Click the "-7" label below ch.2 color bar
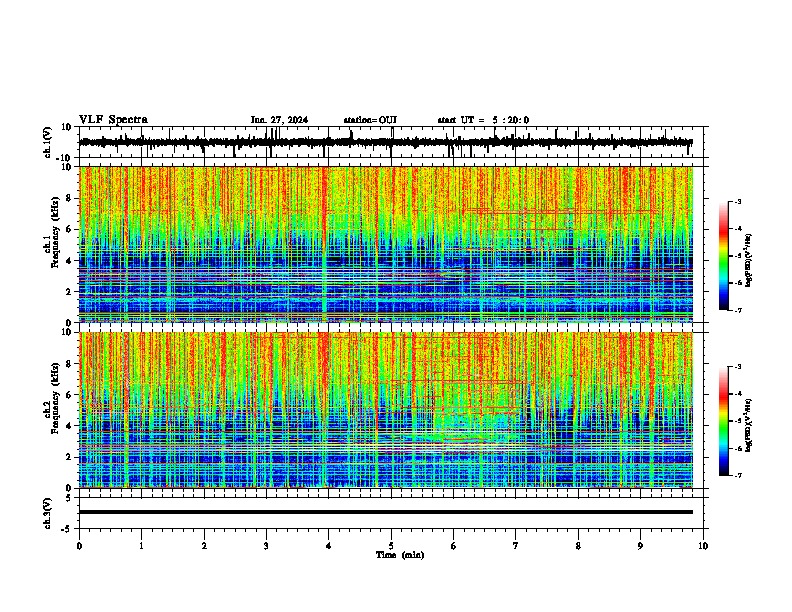The height and width of the screenshot is (612, 792). [737, 475]
